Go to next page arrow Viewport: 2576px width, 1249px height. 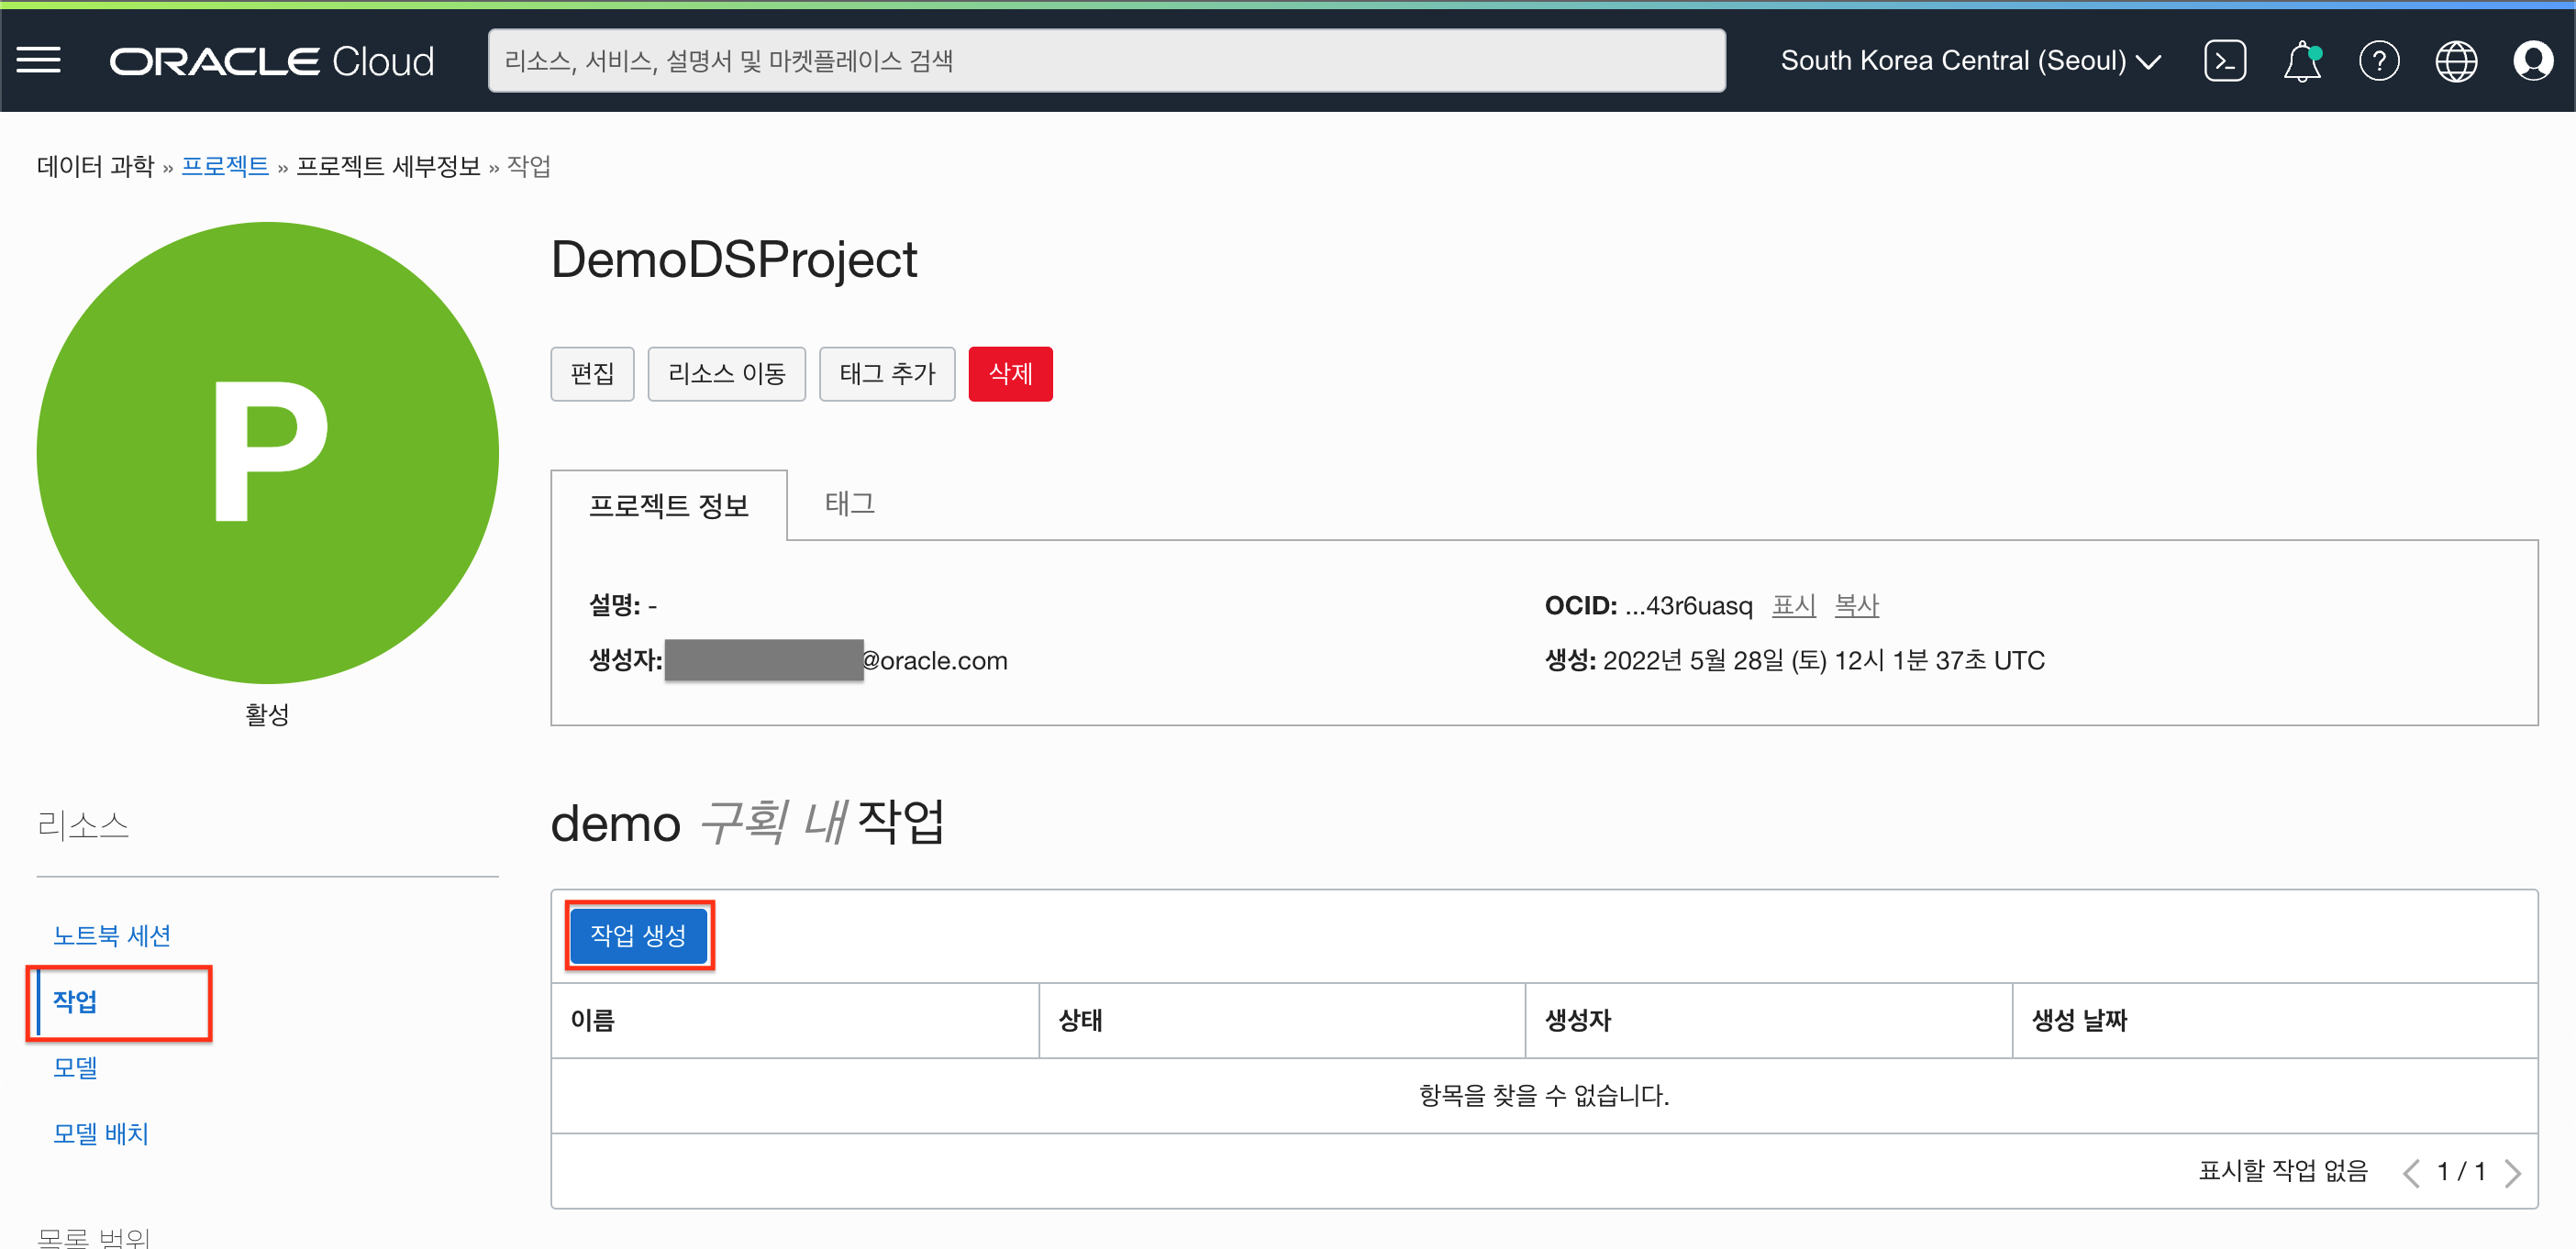(x=2513, y=1172)
